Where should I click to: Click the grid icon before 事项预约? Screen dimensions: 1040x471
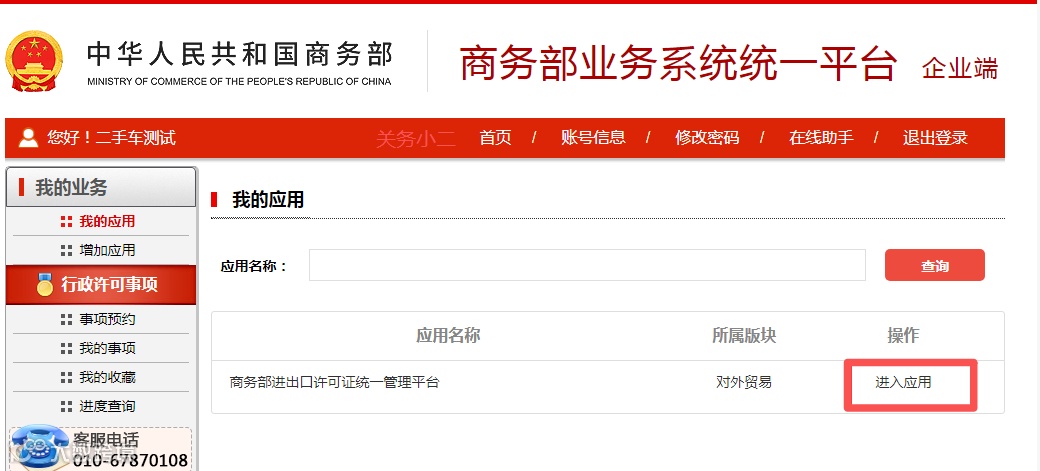point(66,320)
